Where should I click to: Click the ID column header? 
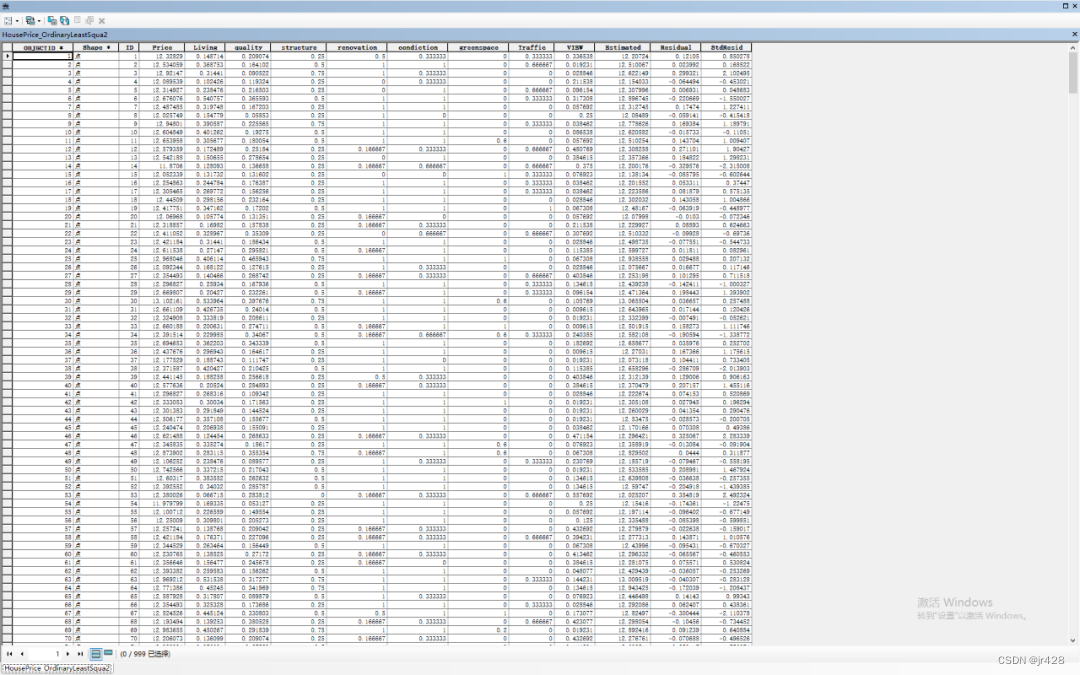click(x=129, y=48)
